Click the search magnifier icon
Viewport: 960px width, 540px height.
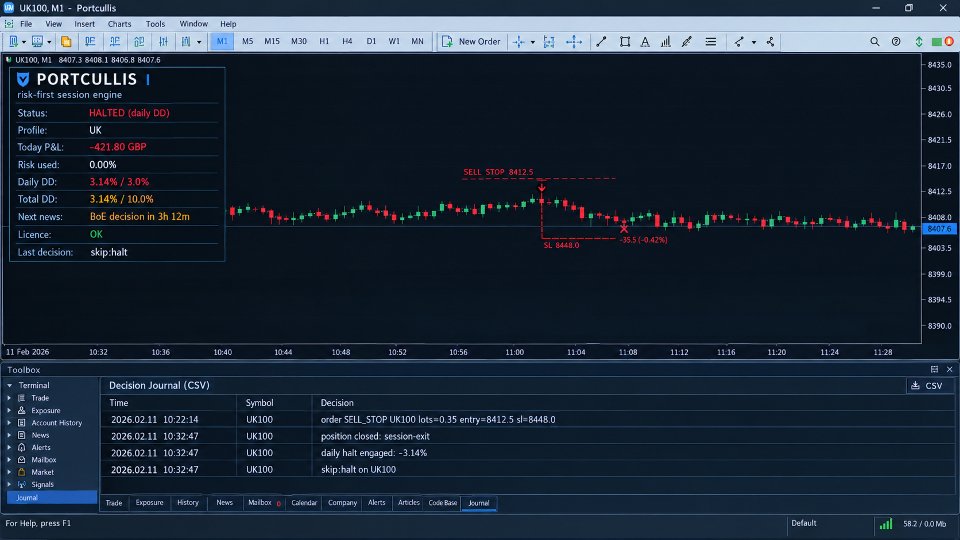[874, 42]
